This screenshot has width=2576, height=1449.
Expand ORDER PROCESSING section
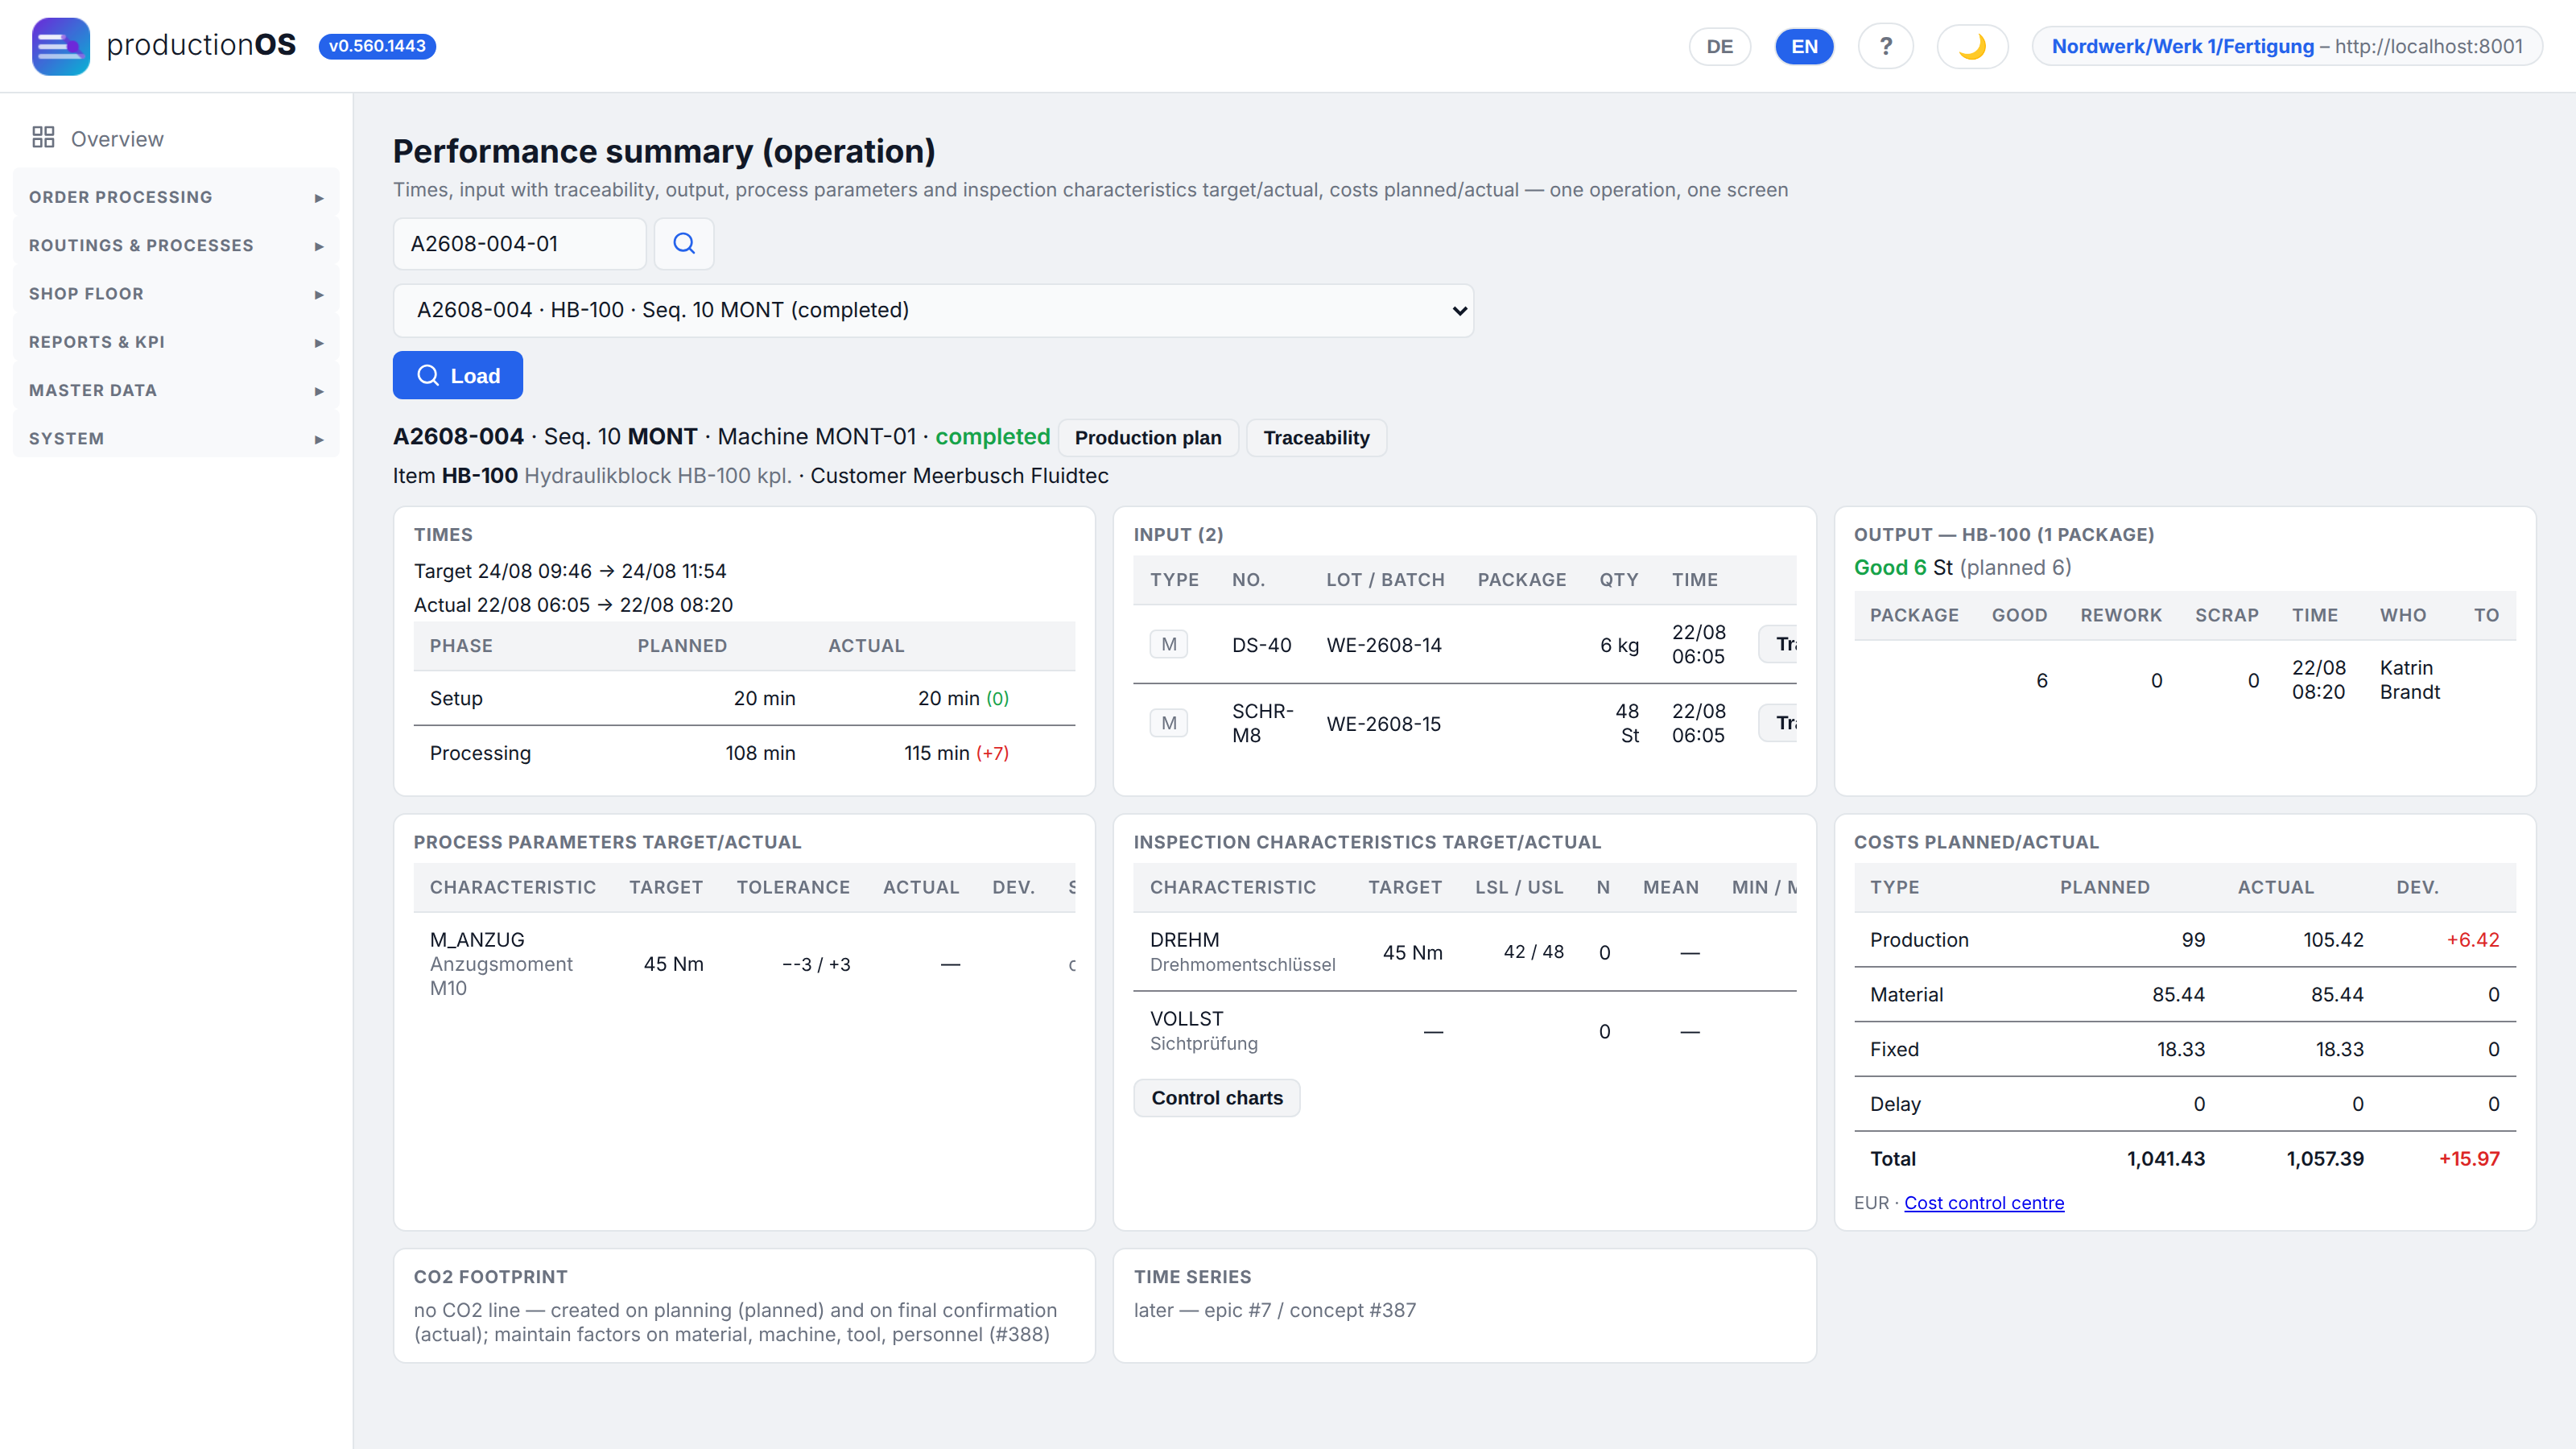[176, 197]
